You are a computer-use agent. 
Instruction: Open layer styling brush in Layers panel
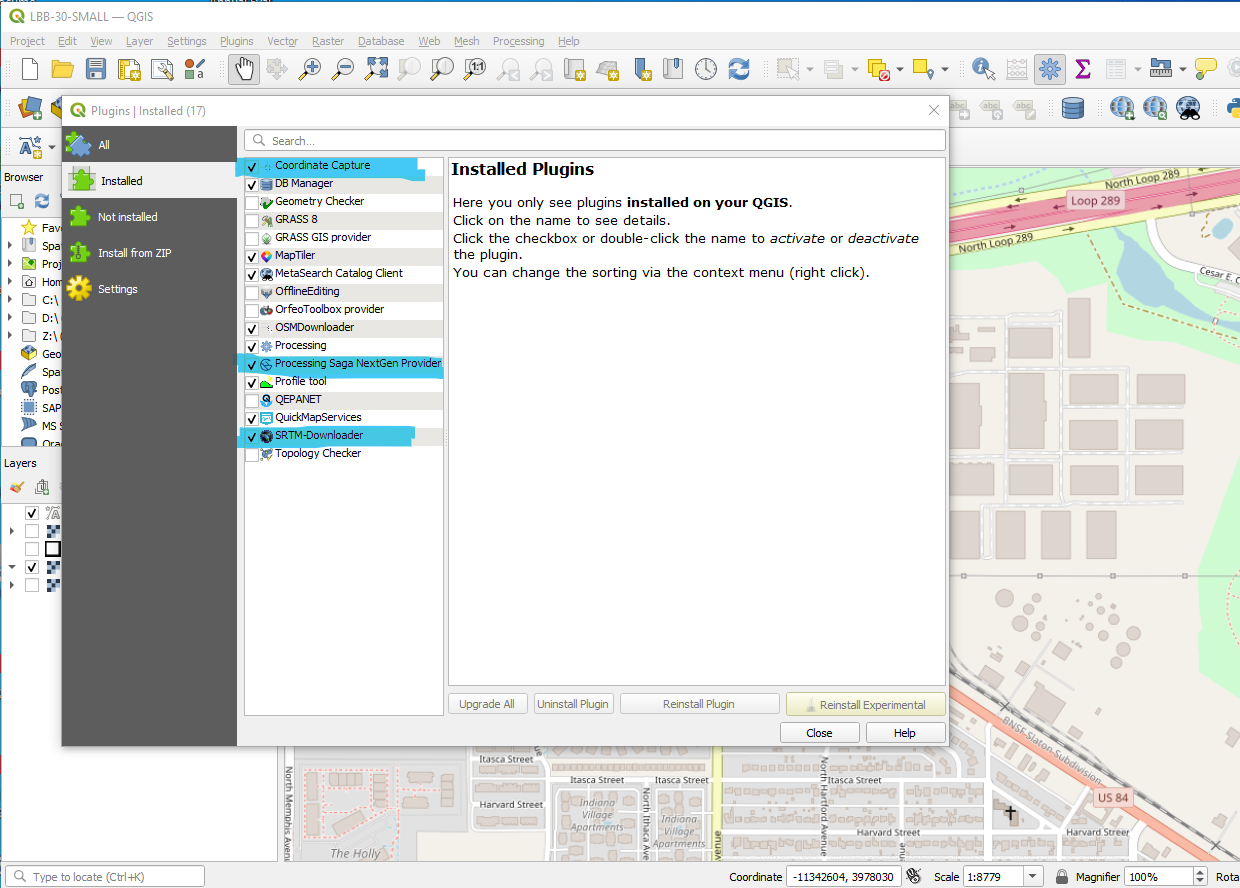(x=16, y=487)
